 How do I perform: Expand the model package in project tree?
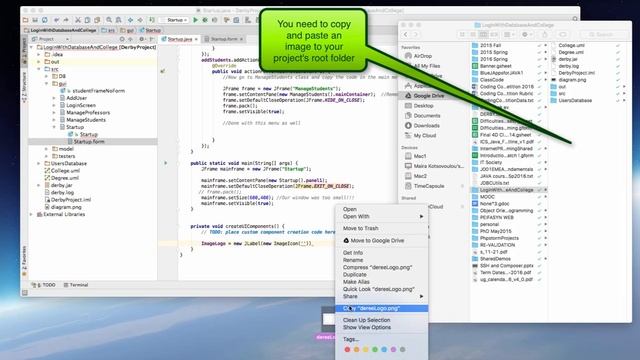47,149
